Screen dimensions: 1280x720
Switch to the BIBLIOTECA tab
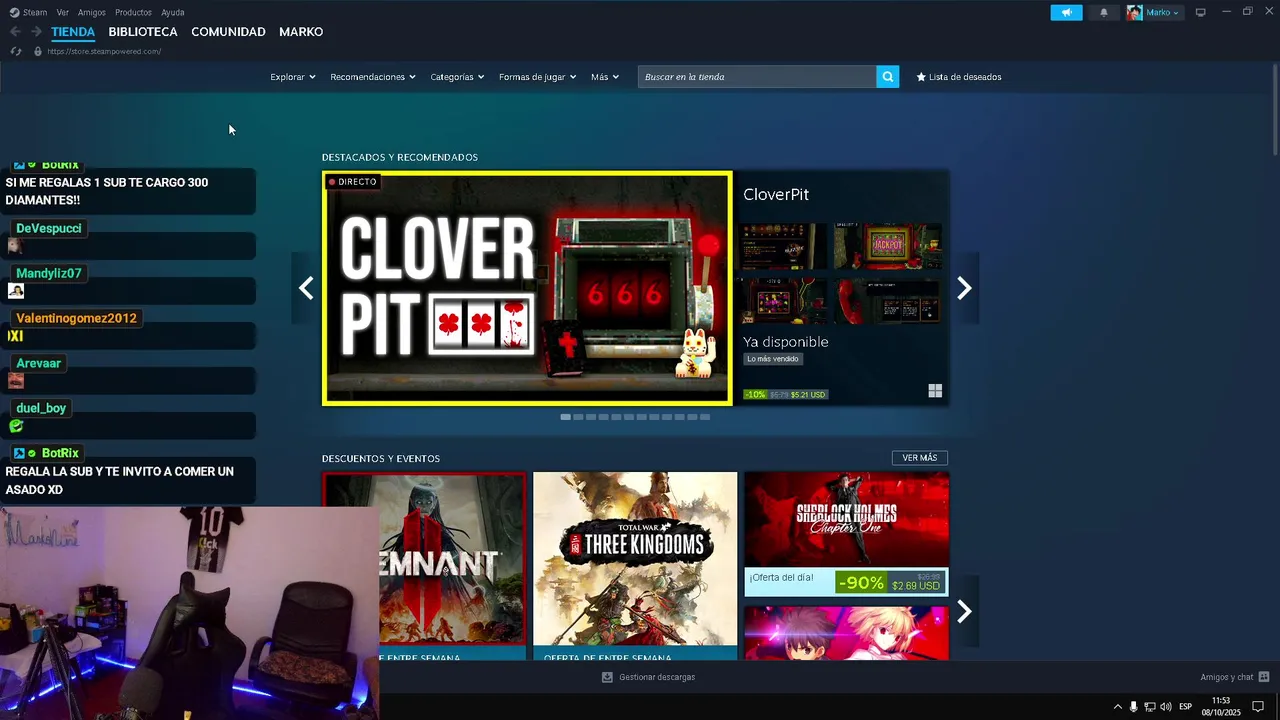[x=143, y=32]
